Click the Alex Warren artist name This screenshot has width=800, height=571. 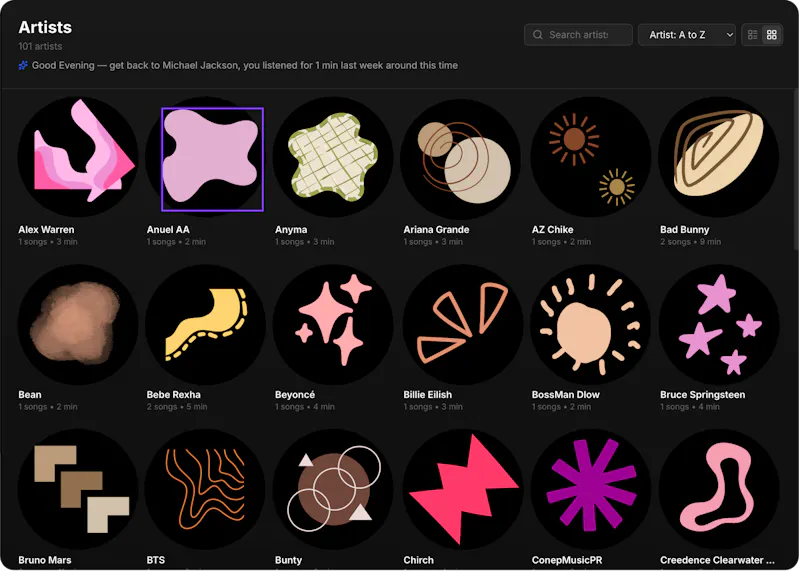pos(46,230)
